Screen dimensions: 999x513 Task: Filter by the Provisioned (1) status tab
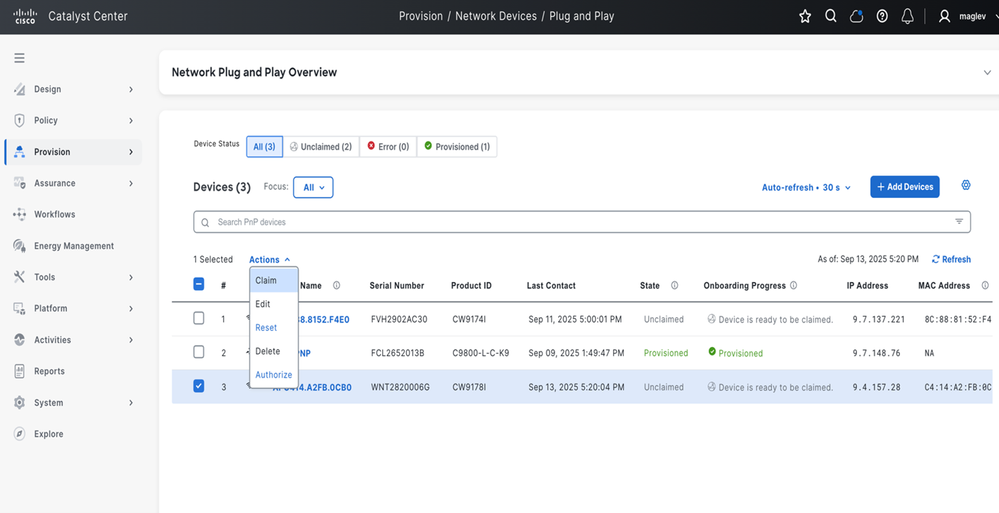(x=457, y=147)
